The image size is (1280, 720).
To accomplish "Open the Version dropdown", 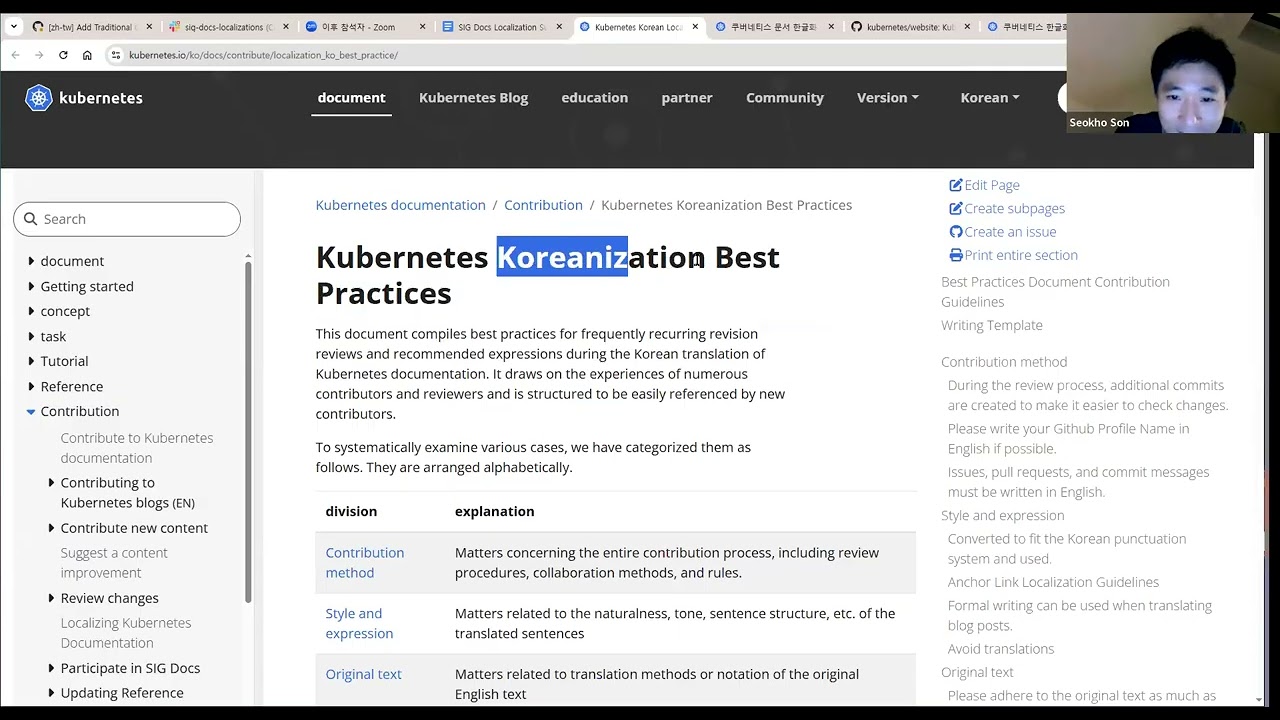I will (x=887, y=97).
